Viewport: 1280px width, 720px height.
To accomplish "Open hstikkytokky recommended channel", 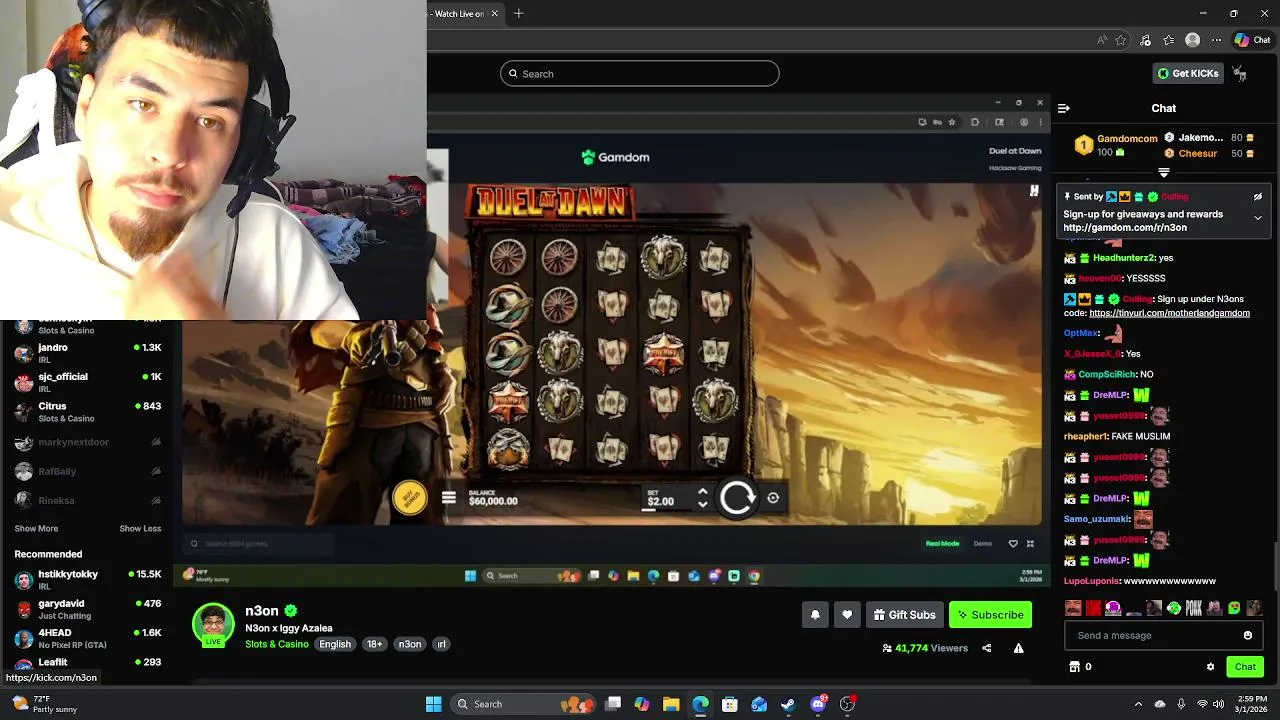I will (88, 579).
